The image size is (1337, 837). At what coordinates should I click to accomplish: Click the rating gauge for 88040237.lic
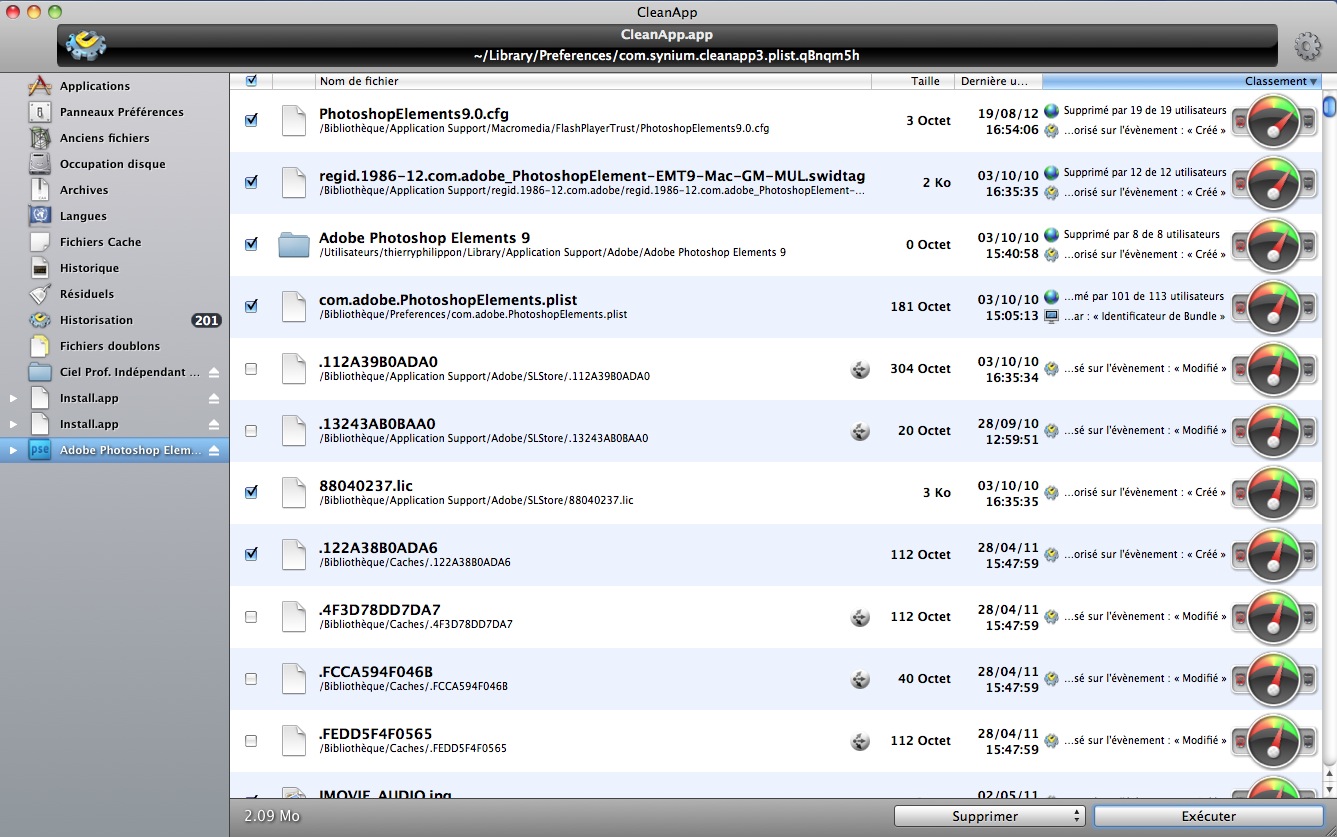[x=1273, y=492]
